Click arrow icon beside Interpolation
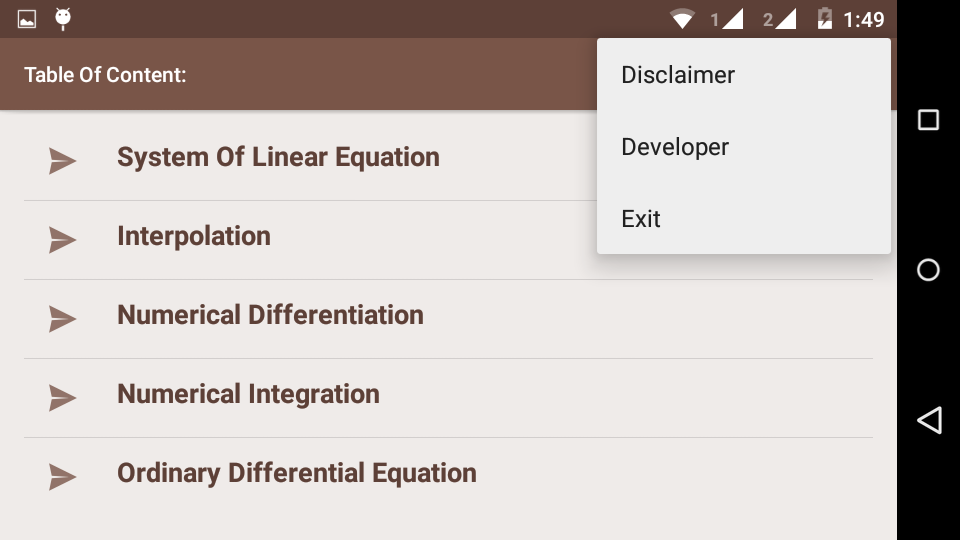This screenshot has height=540, width=960. pos(62,239)
